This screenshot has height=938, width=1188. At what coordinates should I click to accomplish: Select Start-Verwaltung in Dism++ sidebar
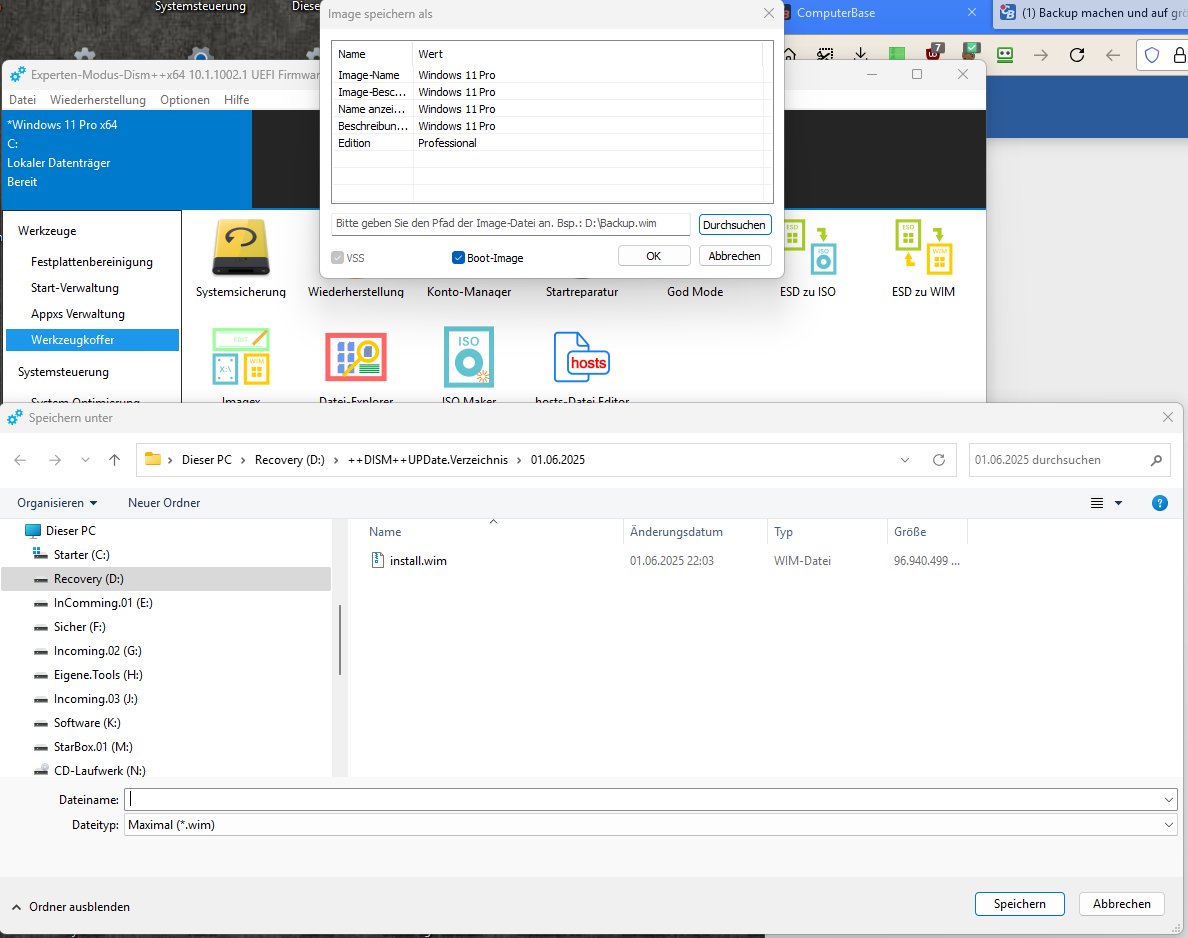click(x=75, y=288)
